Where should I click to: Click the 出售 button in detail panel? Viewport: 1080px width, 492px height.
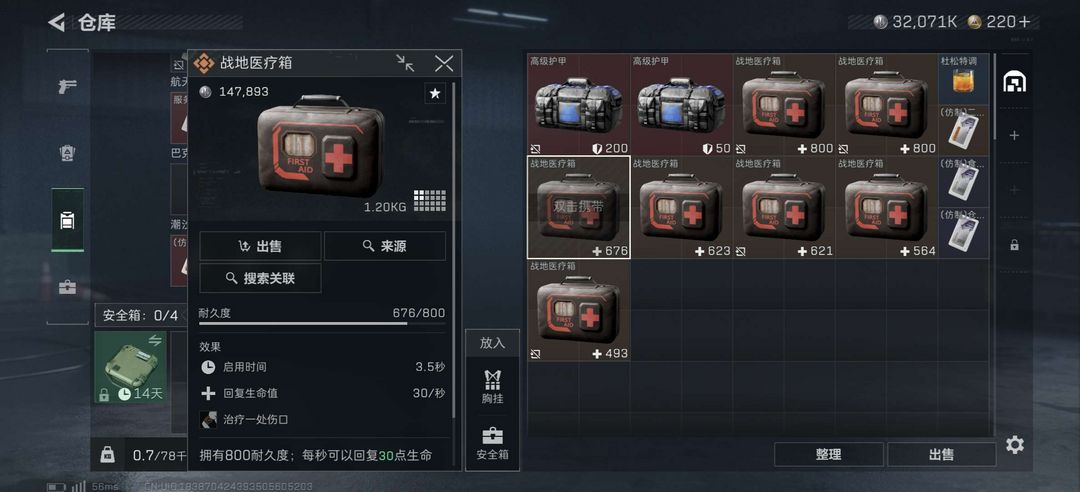click(x=260, y=246)
